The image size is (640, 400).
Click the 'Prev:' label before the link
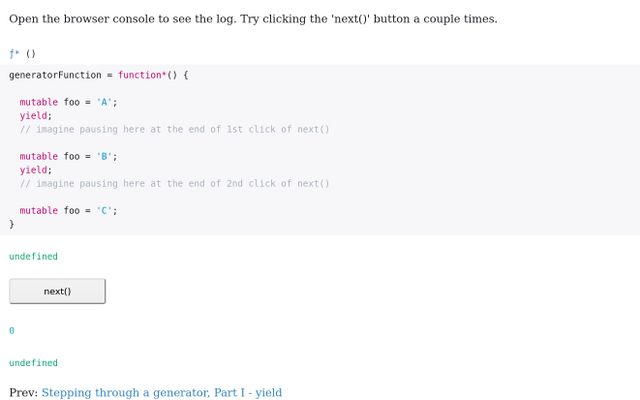(x=23, y=393)
